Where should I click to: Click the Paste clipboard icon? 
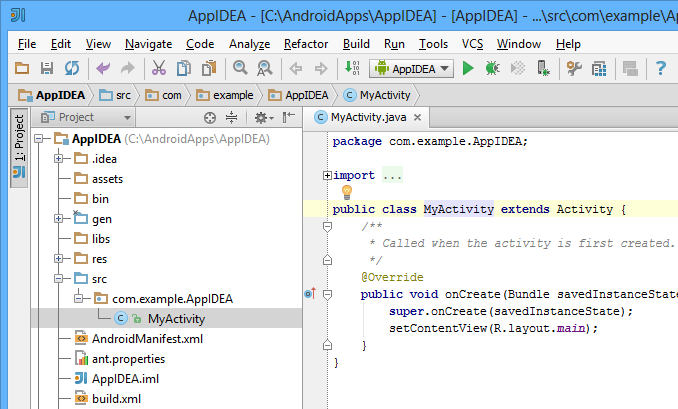coord(209,68)
